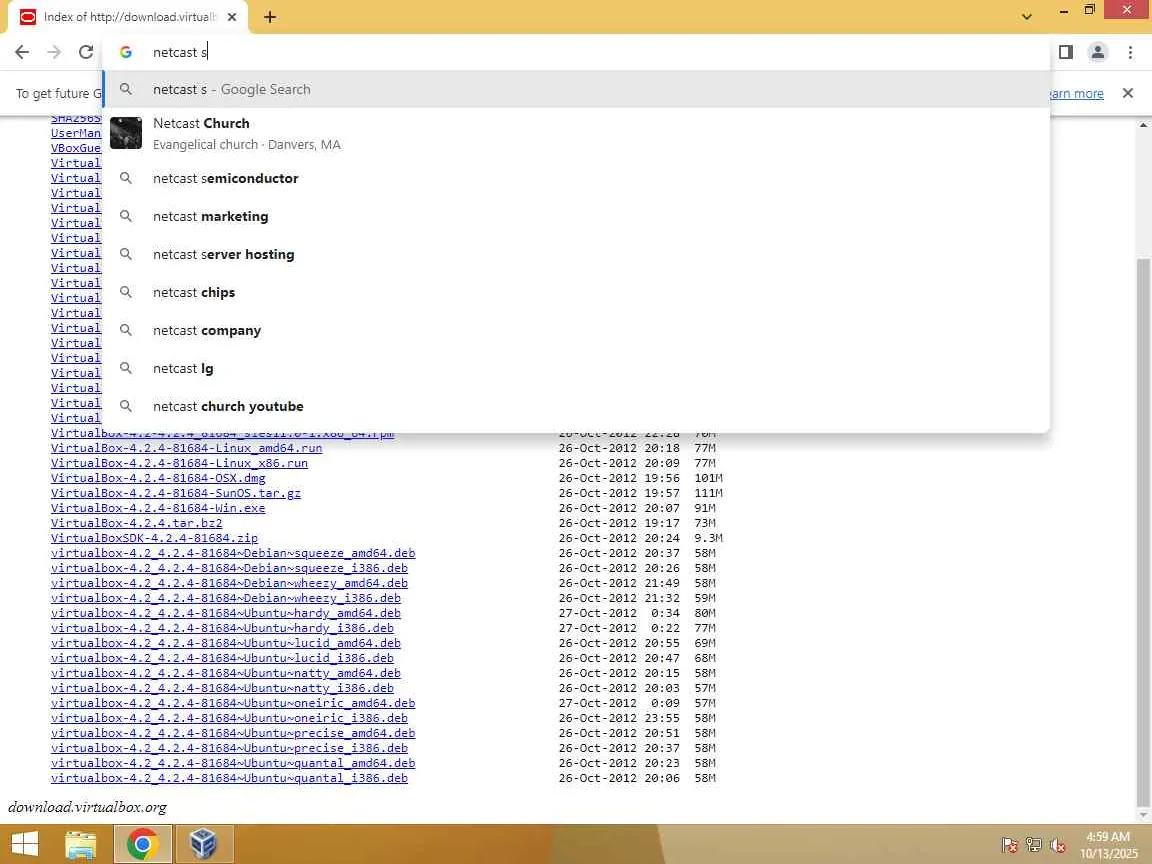Choose the Netcast Church suggestion
Screen dimensions: 1152x864
pos(576,134)
